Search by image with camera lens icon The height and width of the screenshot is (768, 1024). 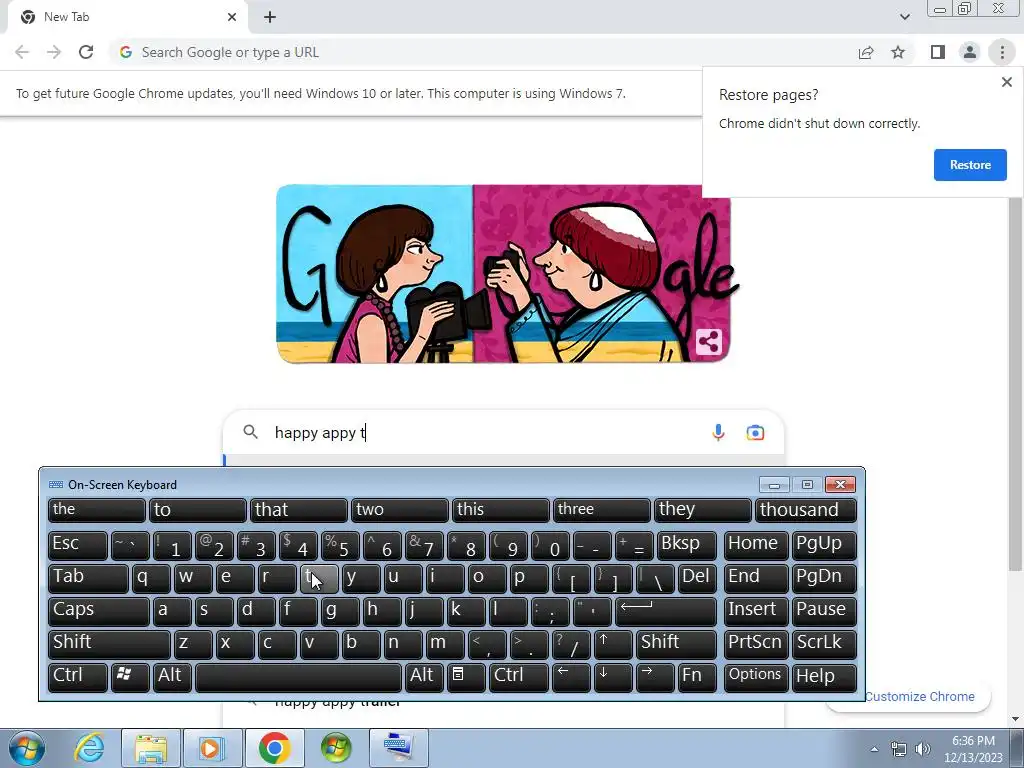pos(755,432)
